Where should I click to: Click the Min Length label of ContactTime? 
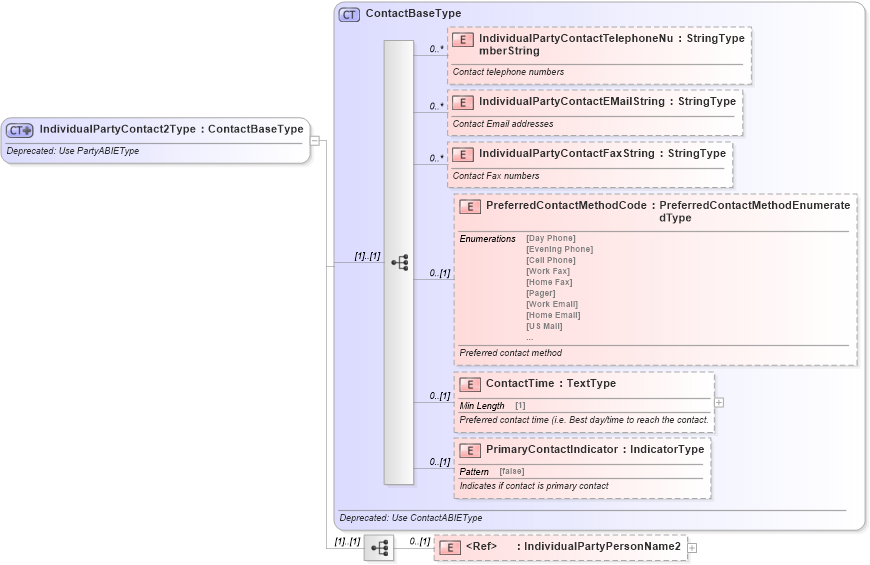click(x=482, y=406)
